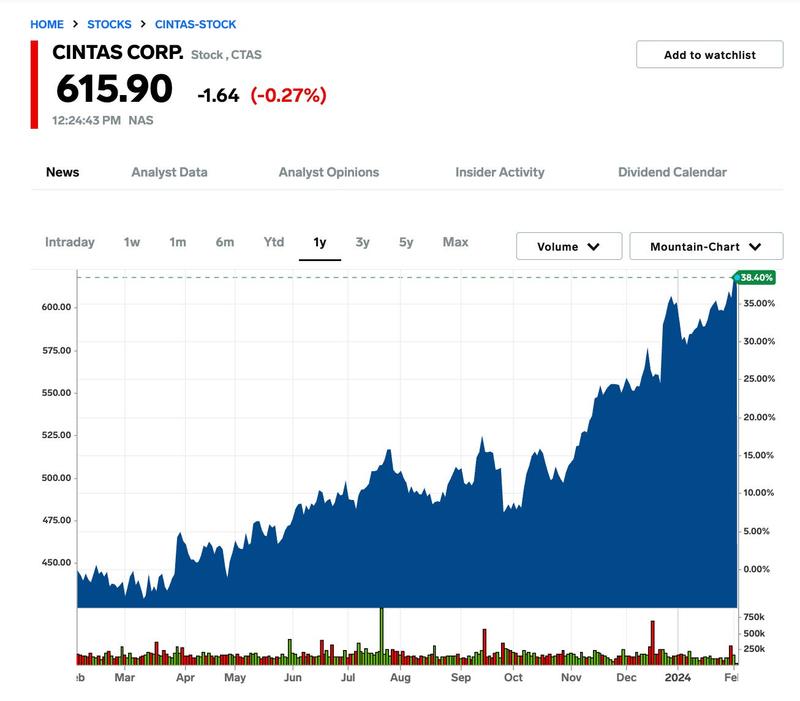Click the Sep date axis label
The image size is (800, 701).
click(x=461, y=678)
